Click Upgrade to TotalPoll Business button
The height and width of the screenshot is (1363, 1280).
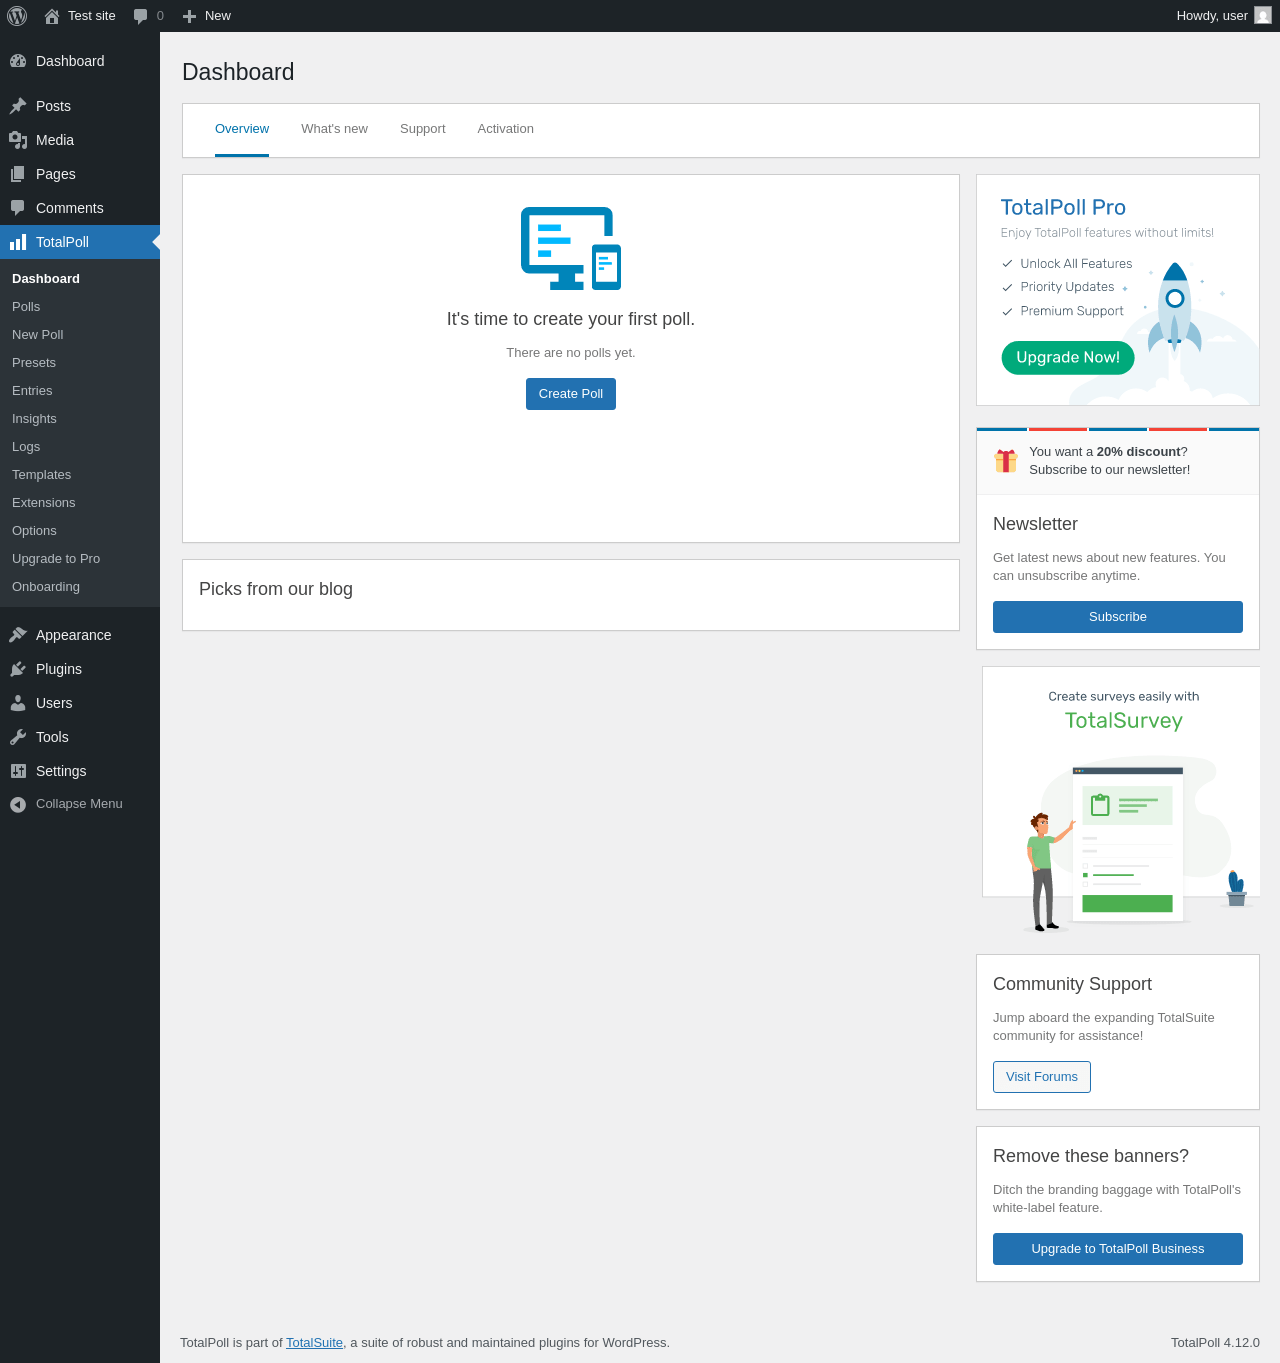[x=1118, y=1249]
